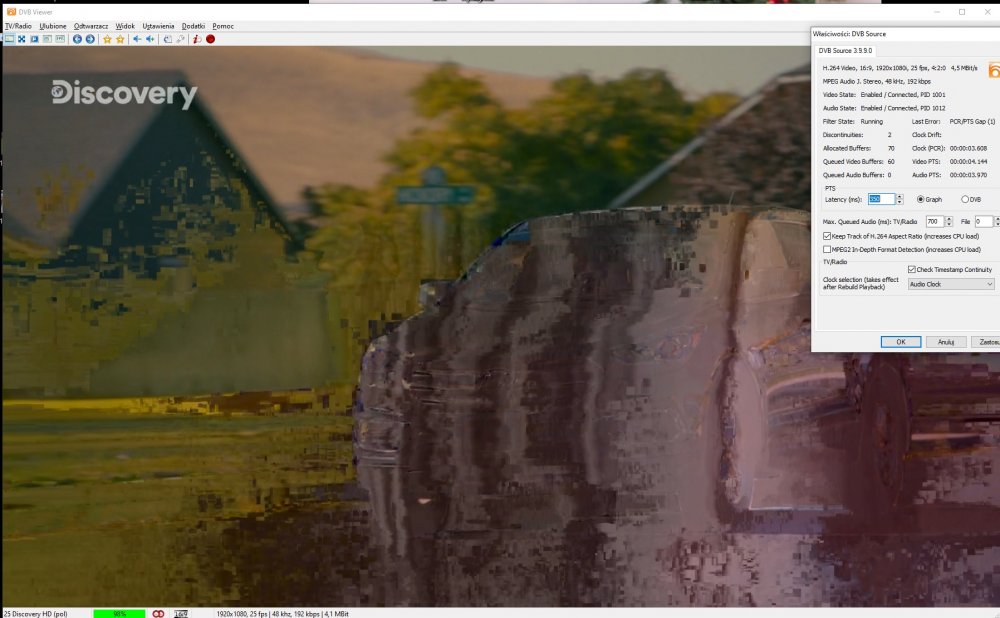The width and height of the screenshot is (1000, 618).
Task: Click the 25 Discovery HD (pol) channel label
Action: [x=36, y=614]
